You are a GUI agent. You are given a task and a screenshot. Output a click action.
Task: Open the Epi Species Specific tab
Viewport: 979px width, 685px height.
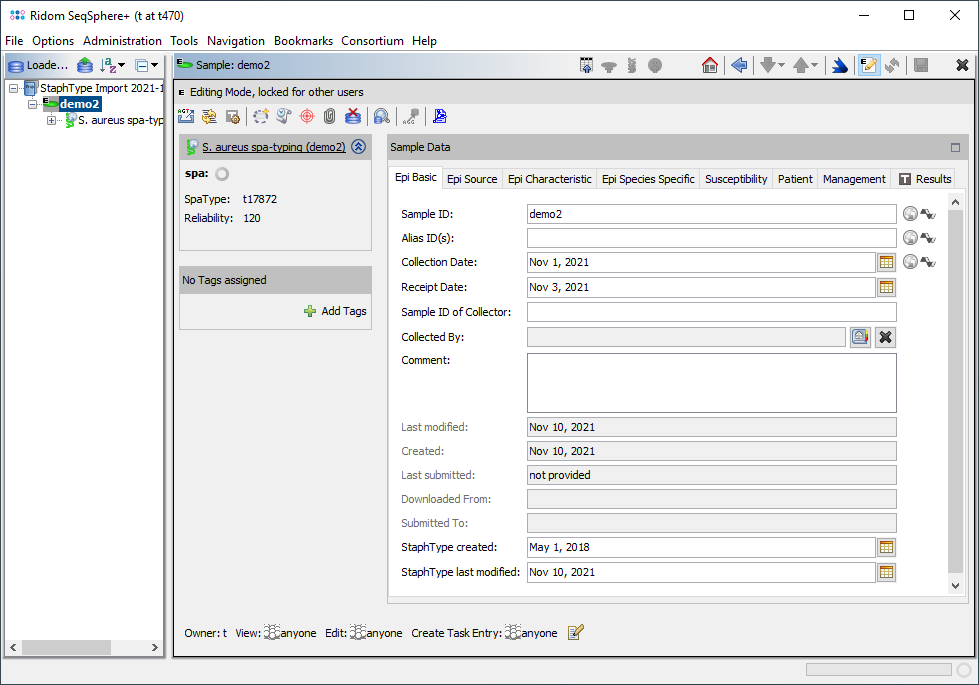click(x=648, y=179)
